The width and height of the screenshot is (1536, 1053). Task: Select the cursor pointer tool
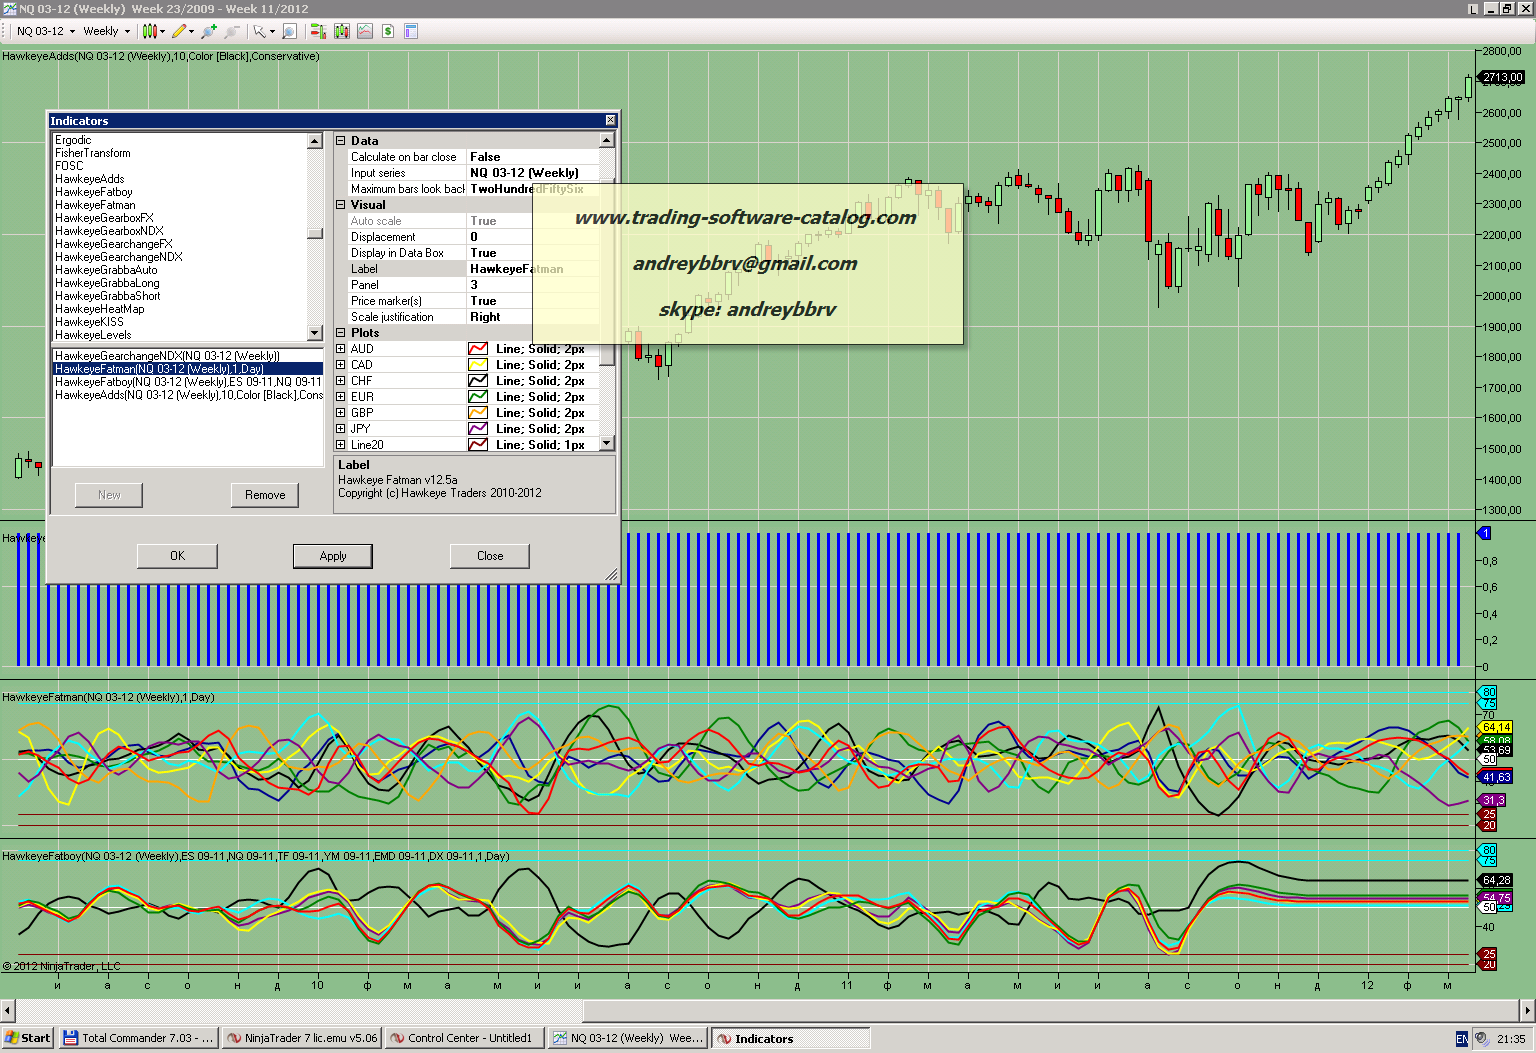tap(259, 31)
